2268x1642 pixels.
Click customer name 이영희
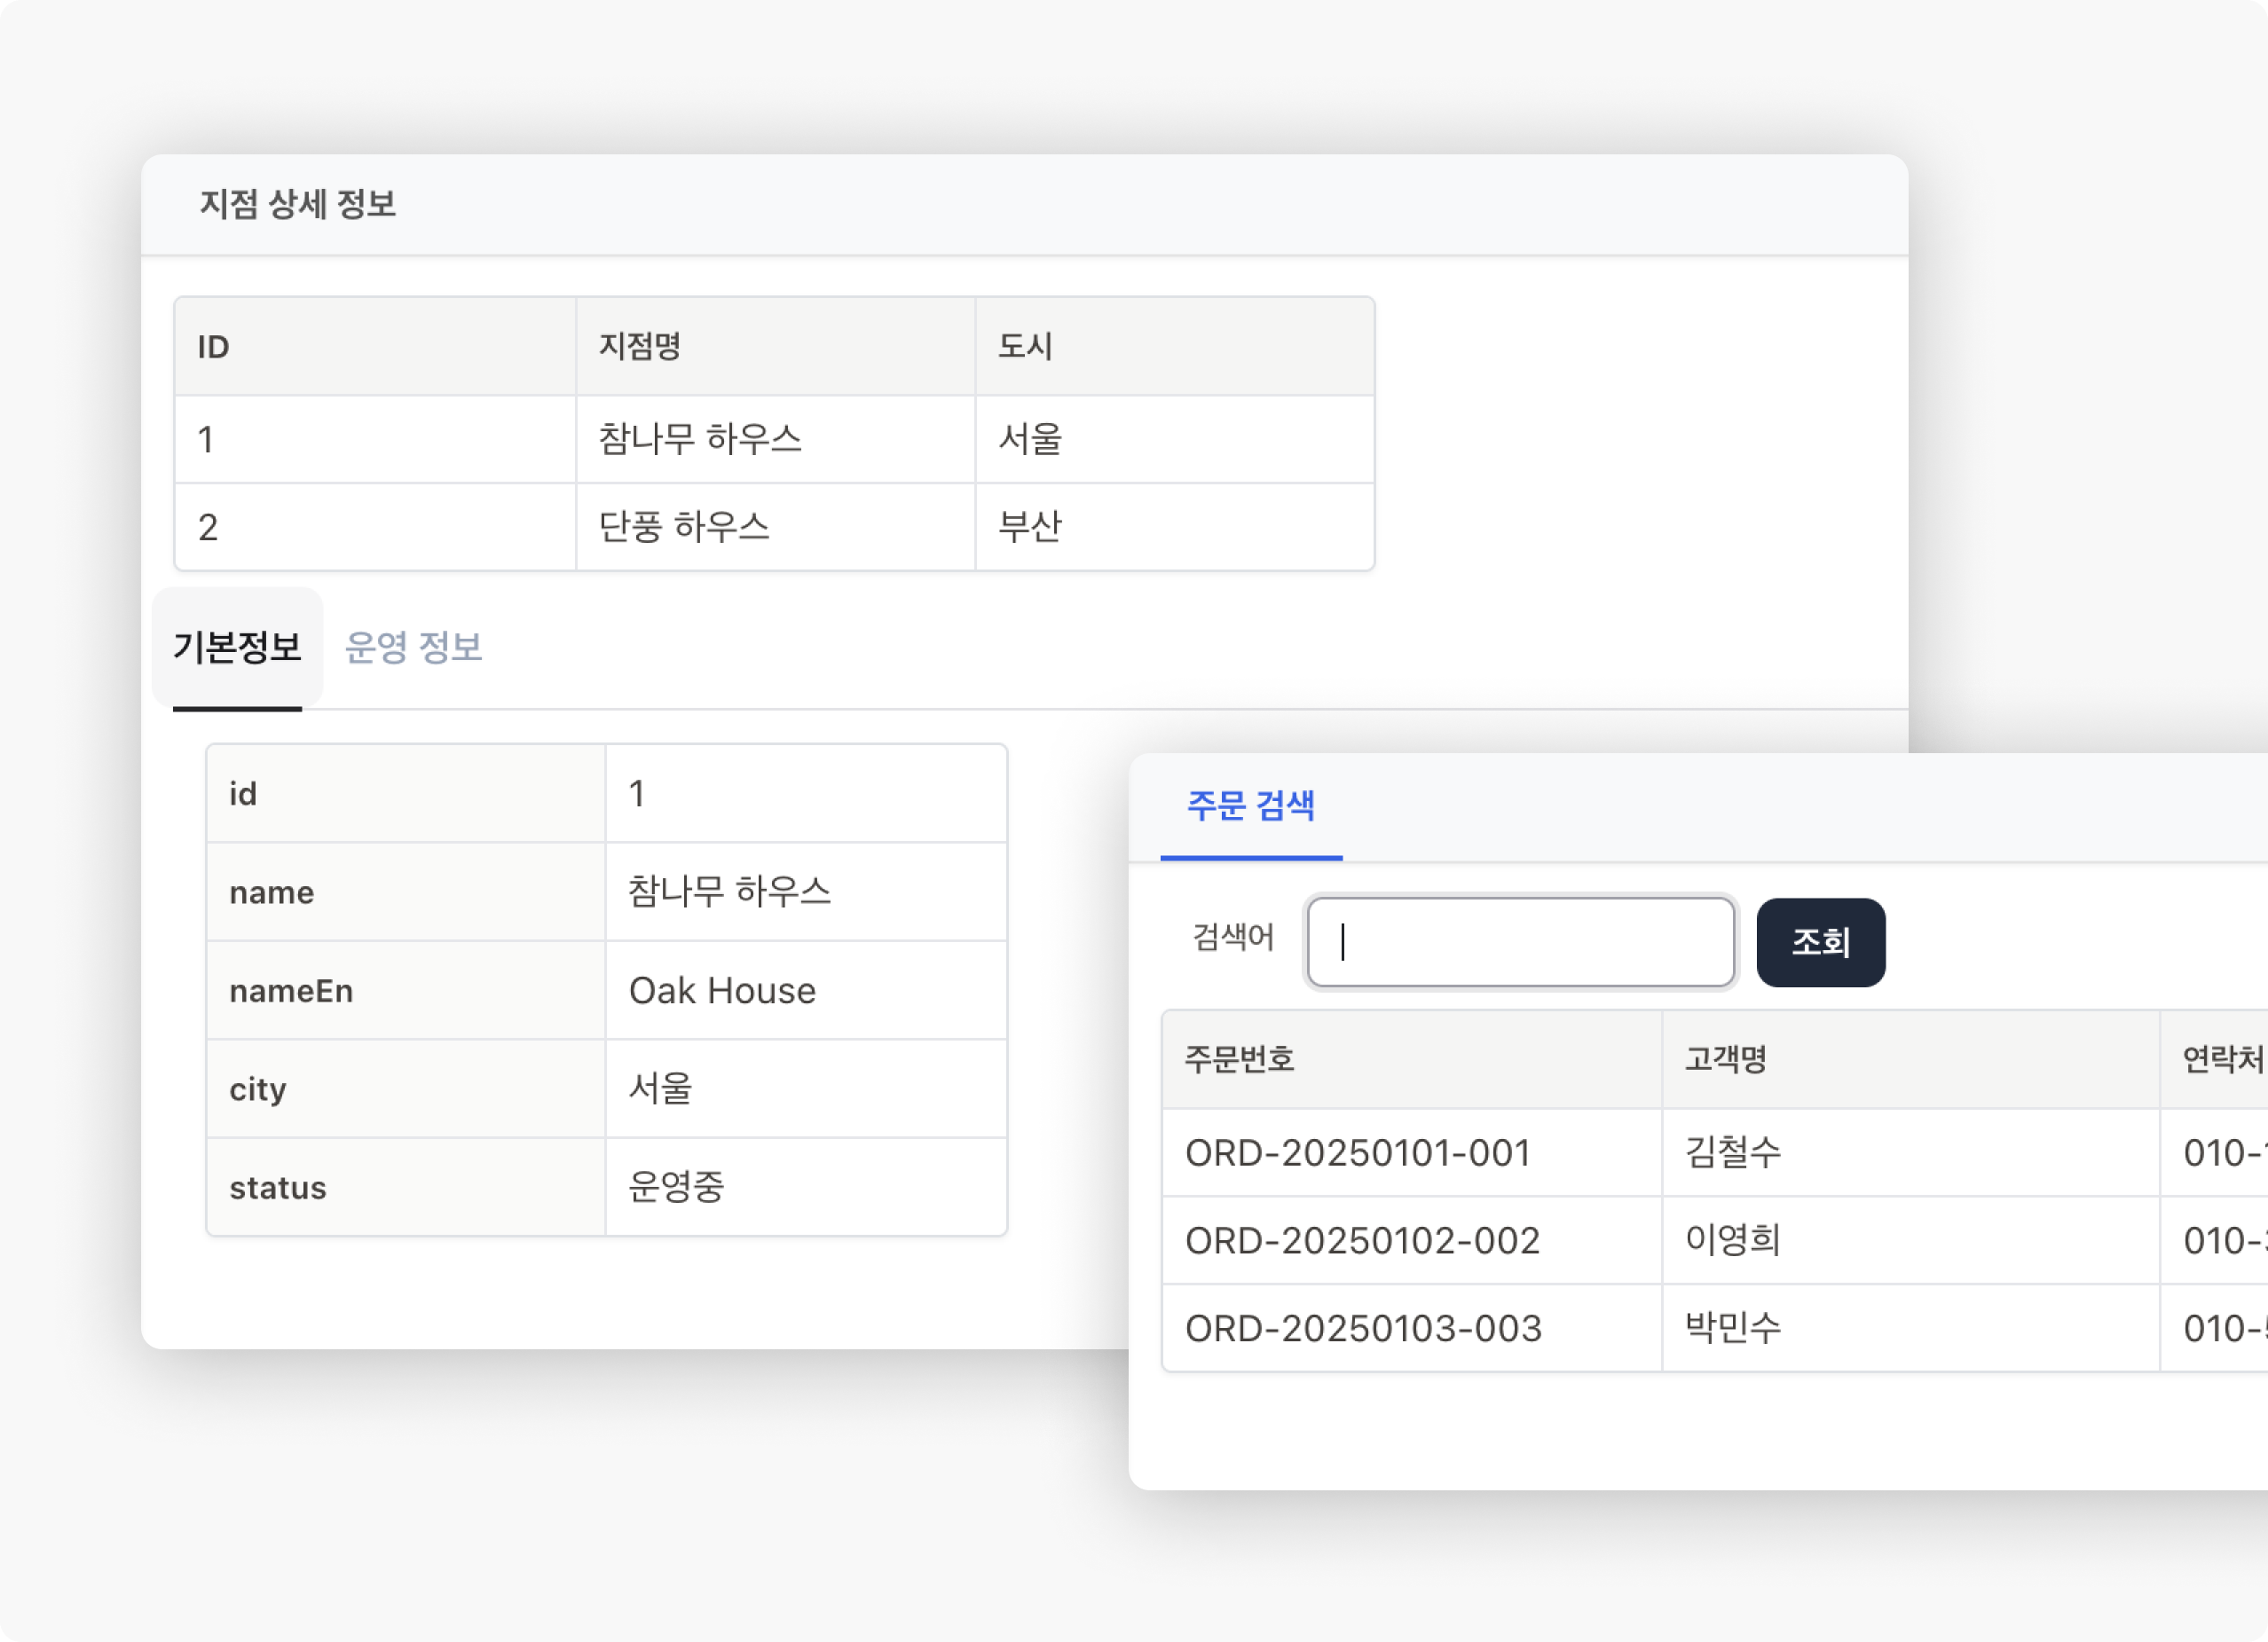click(1733, 1241)
